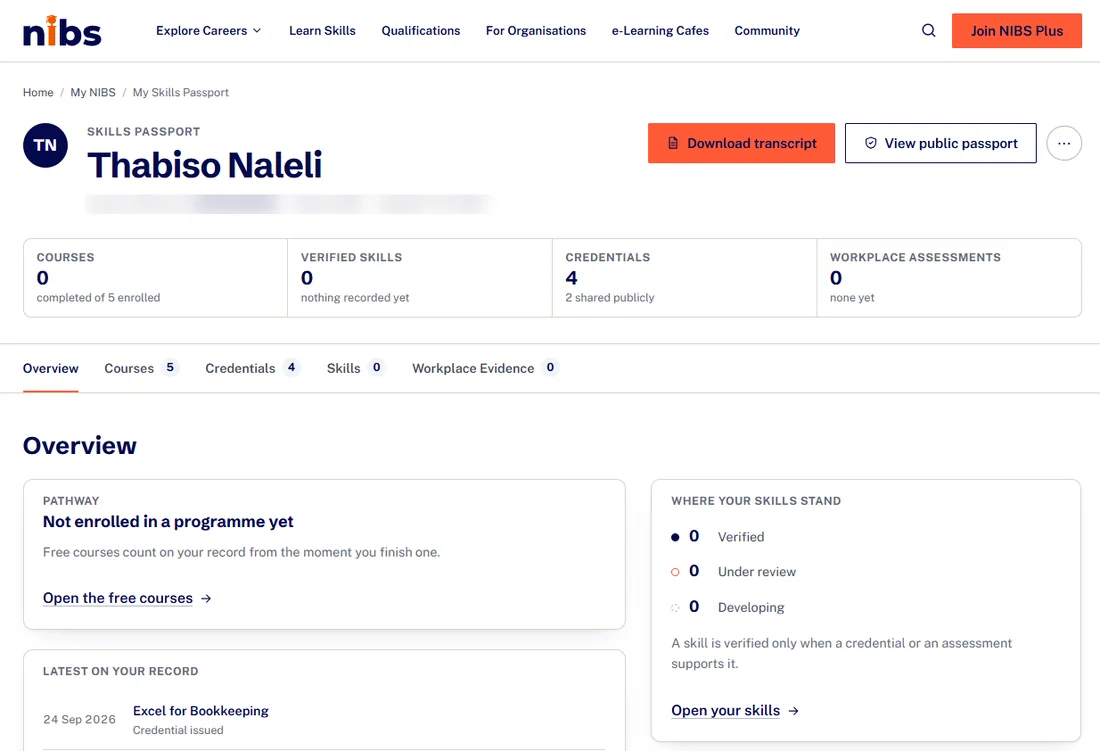
Task: Click the nibs logo
Action: [62, 31]
